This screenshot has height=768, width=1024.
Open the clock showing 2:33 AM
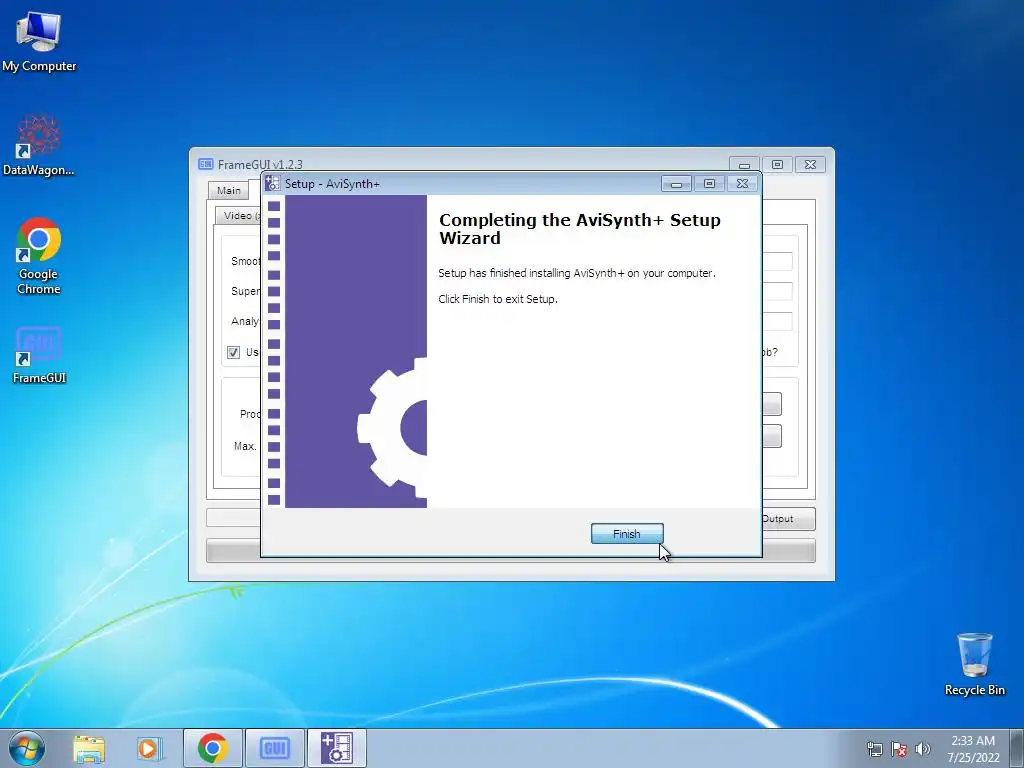point(973,748)
